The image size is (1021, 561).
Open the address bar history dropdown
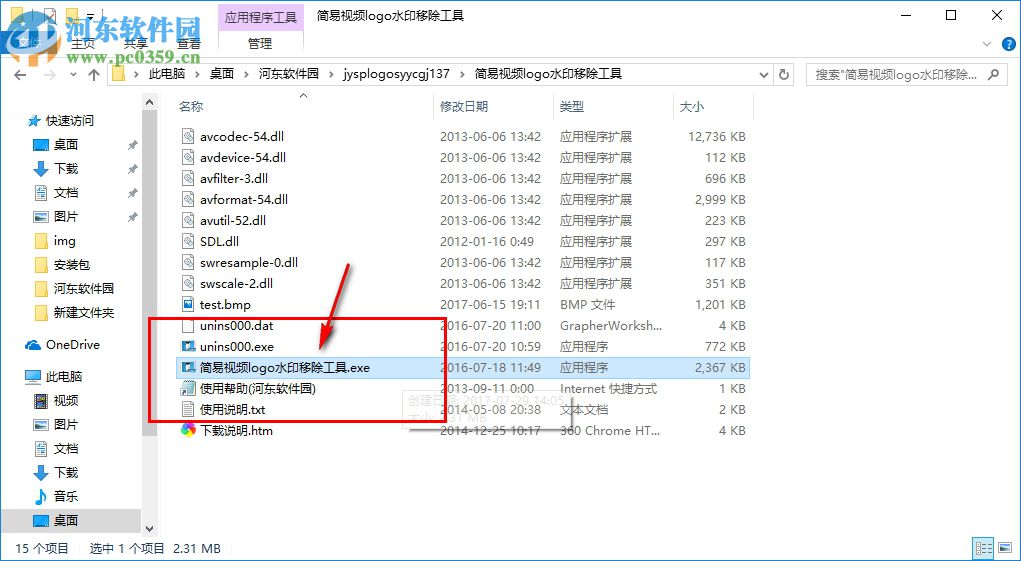763,74
